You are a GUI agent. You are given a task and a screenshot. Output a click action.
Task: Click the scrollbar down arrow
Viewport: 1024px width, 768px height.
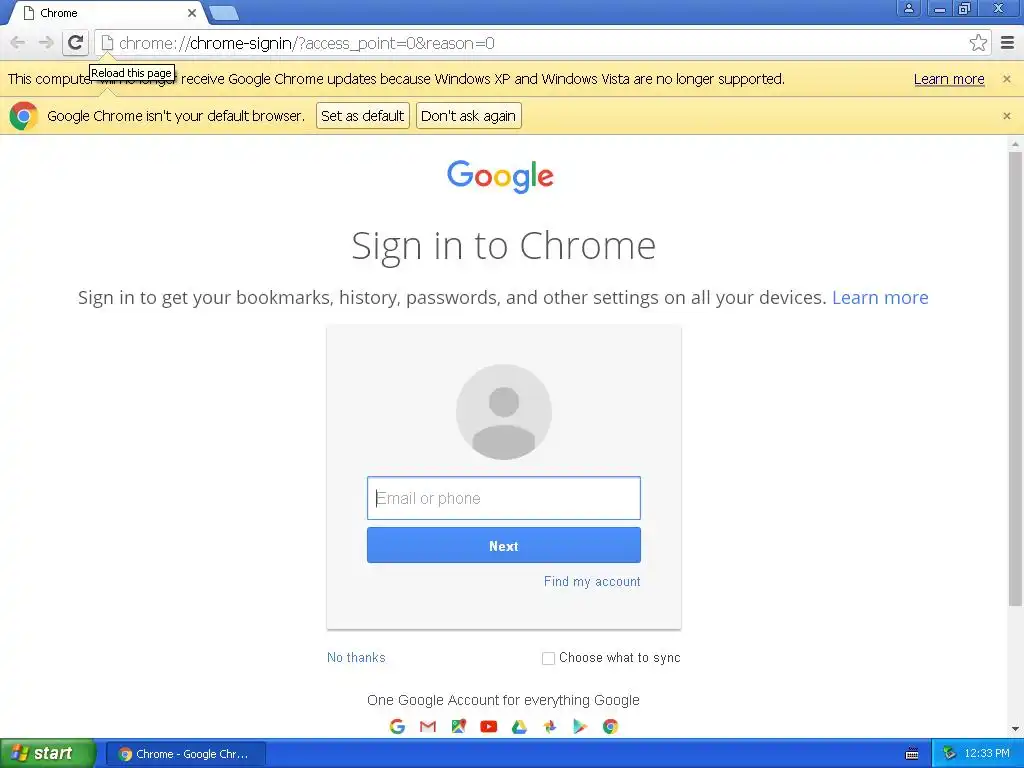pos(1015,729)
